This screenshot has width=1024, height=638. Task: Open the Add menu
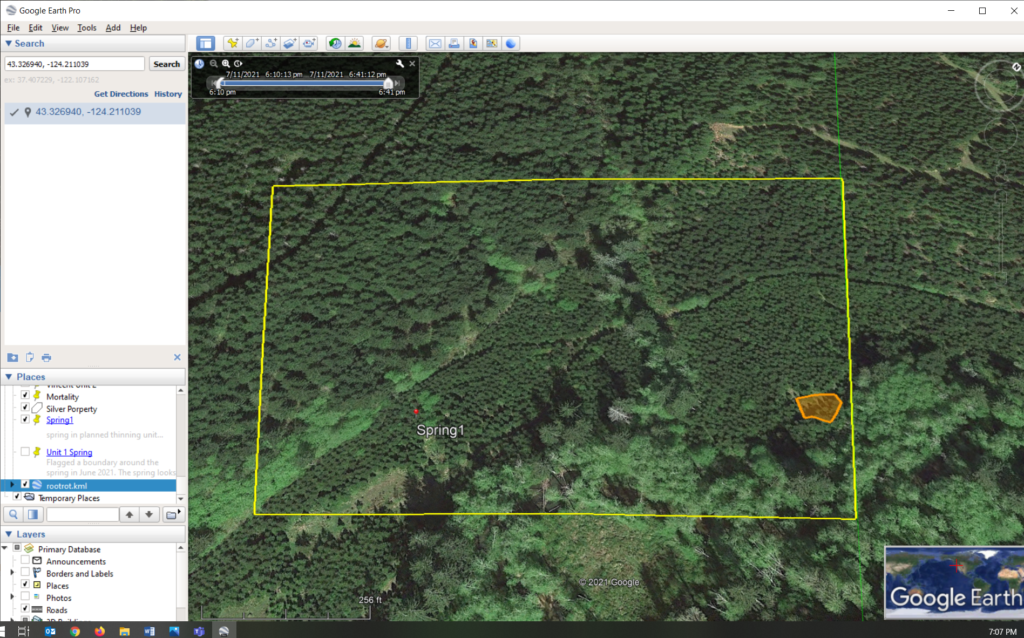pos(113,27)
